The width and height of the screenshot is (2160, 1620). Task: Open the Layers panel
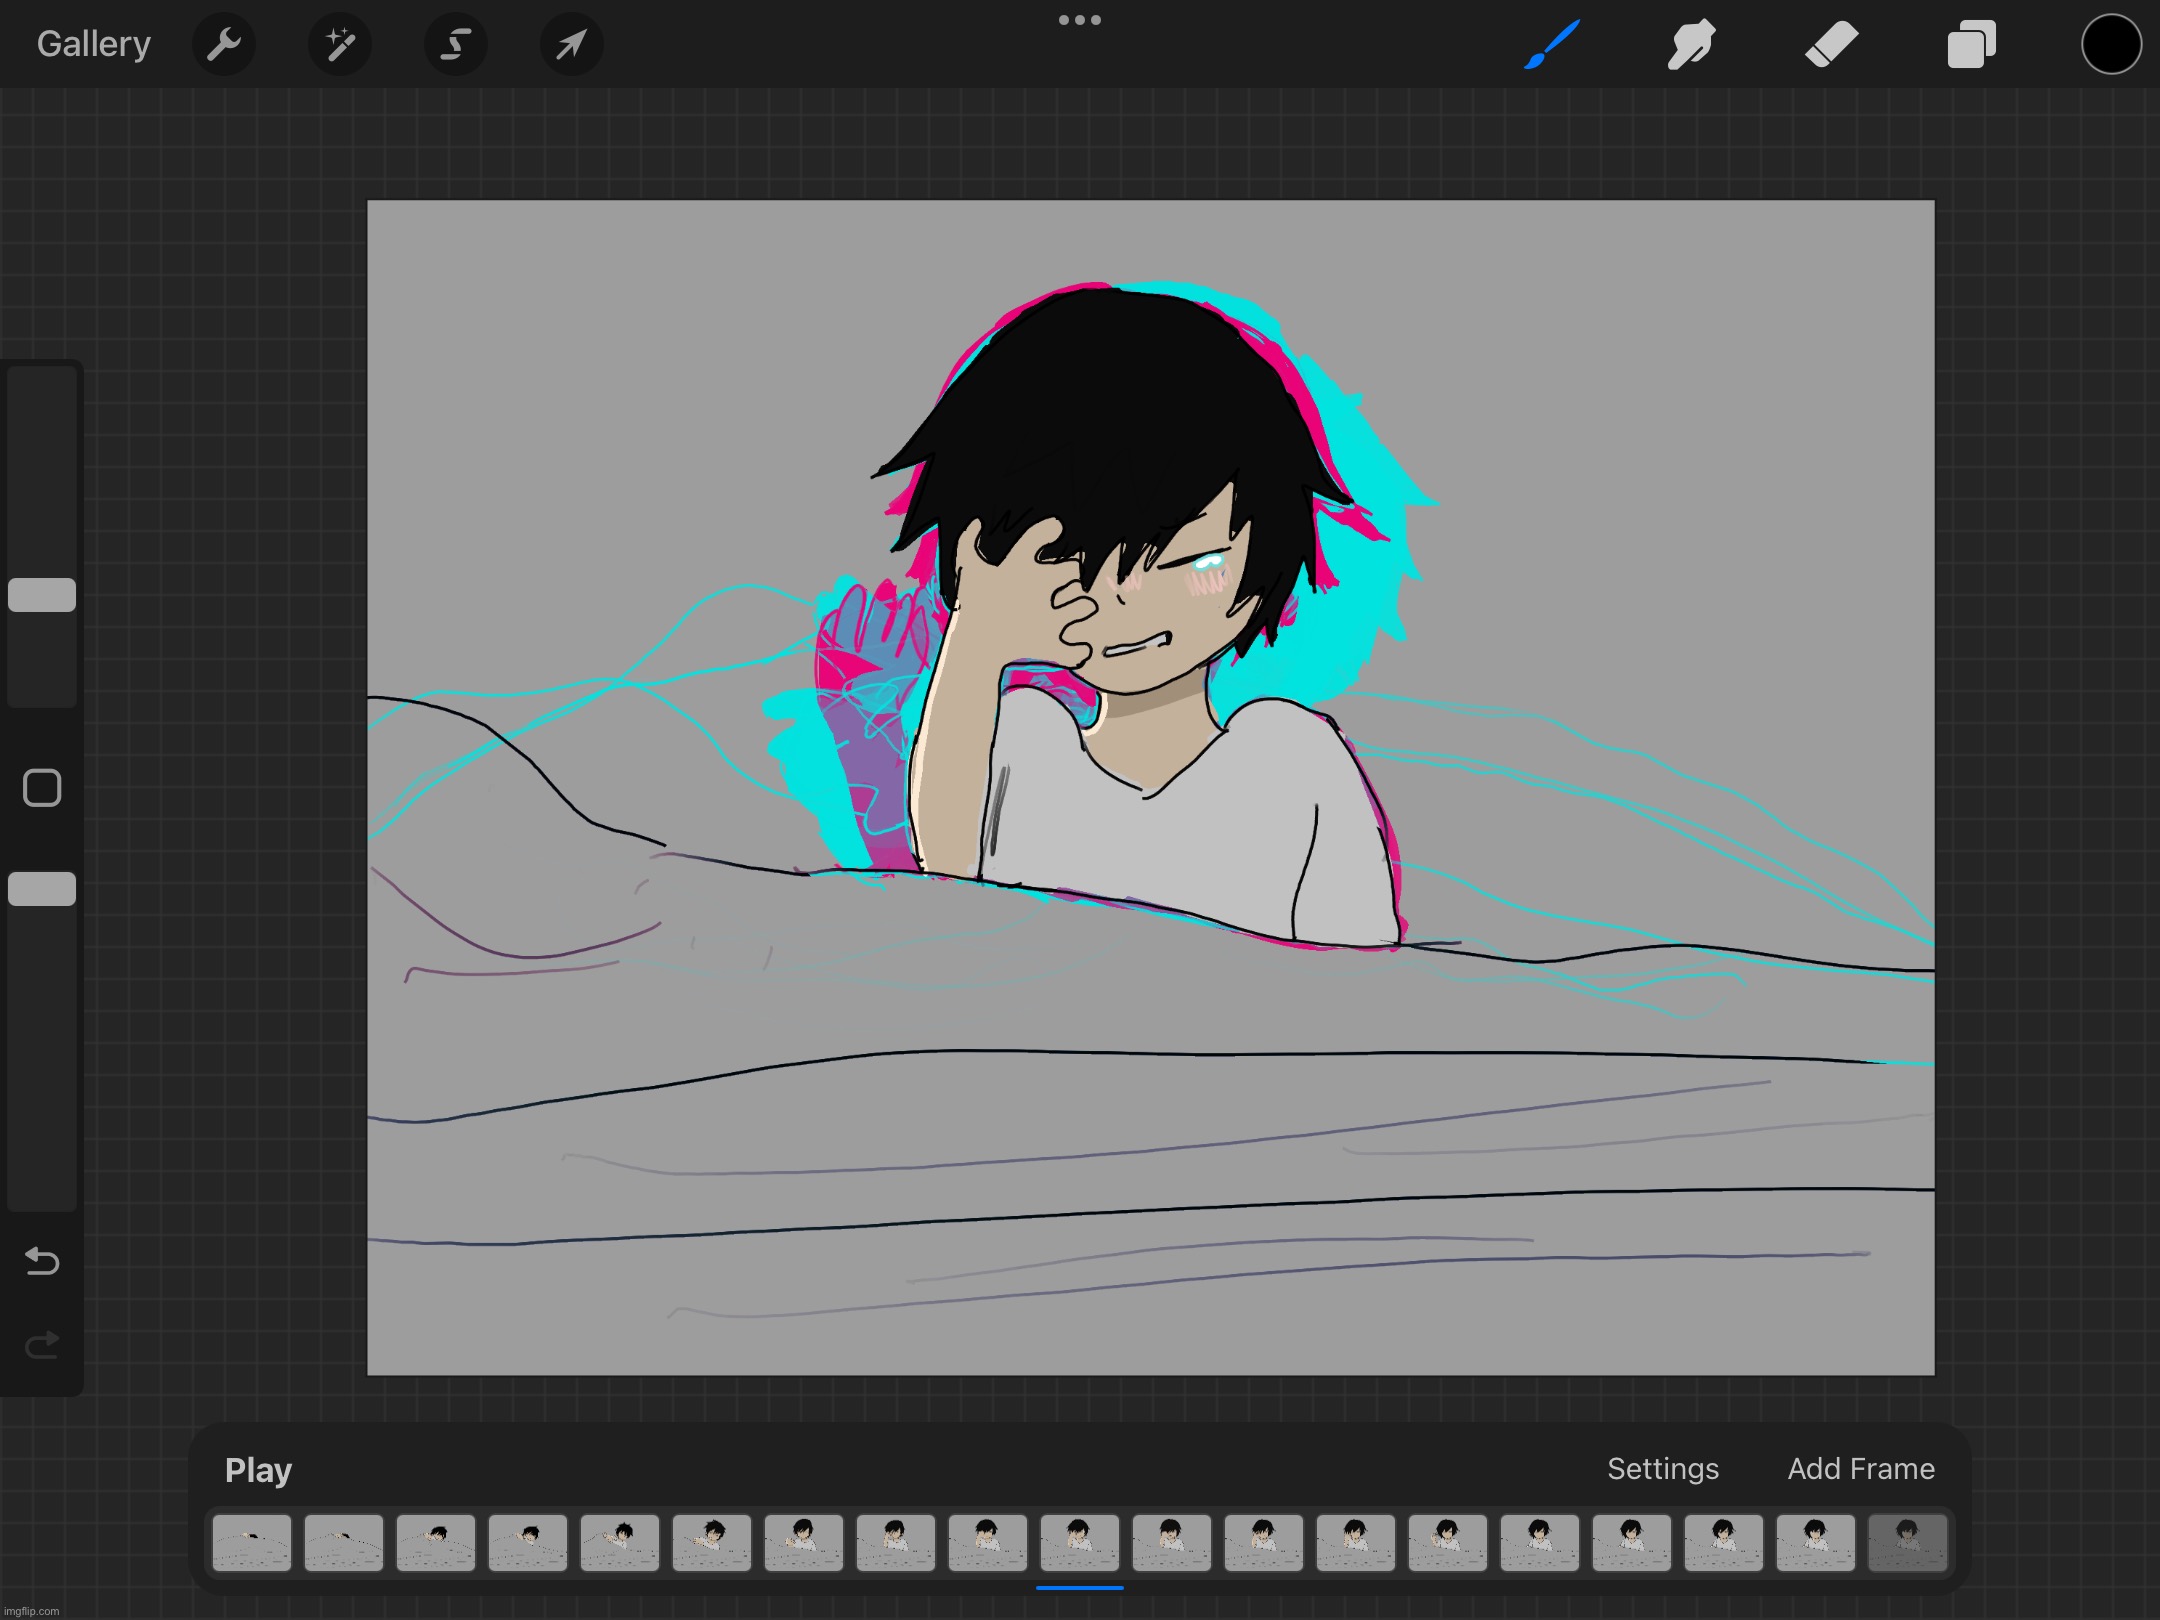pos(1970,43)
